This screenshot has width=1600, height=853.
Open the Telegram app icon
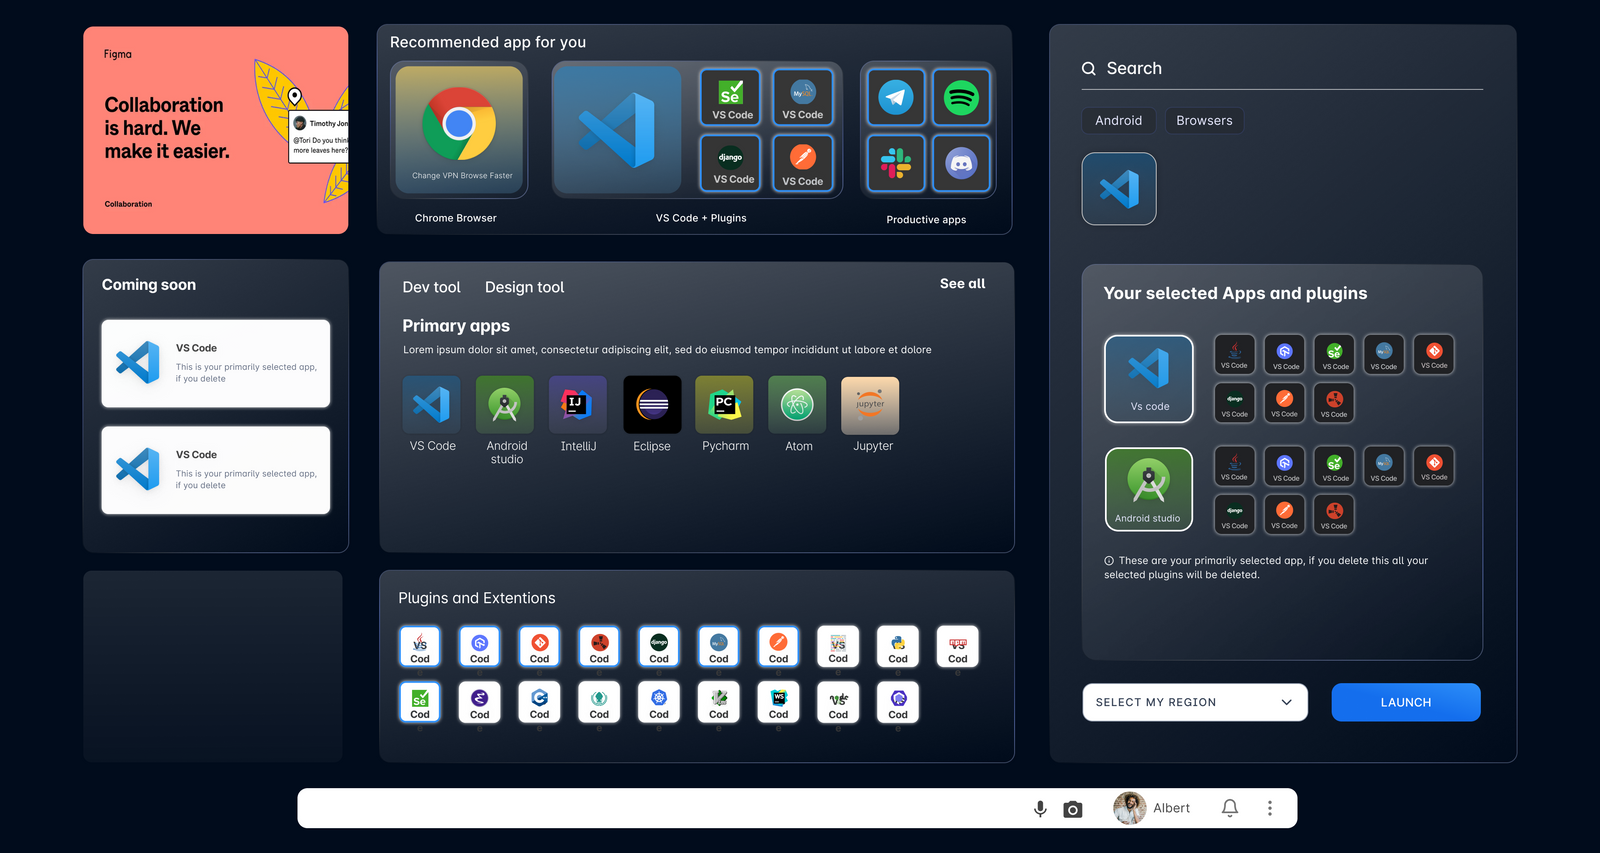895,98
